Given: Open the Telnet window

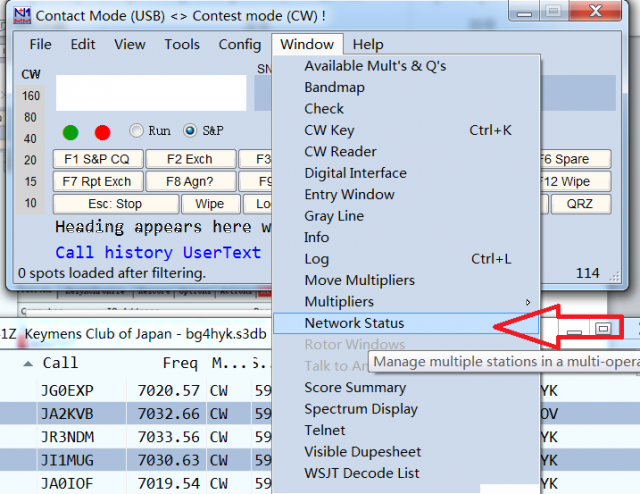Looking at the screenshot, I should click(406, 430).
